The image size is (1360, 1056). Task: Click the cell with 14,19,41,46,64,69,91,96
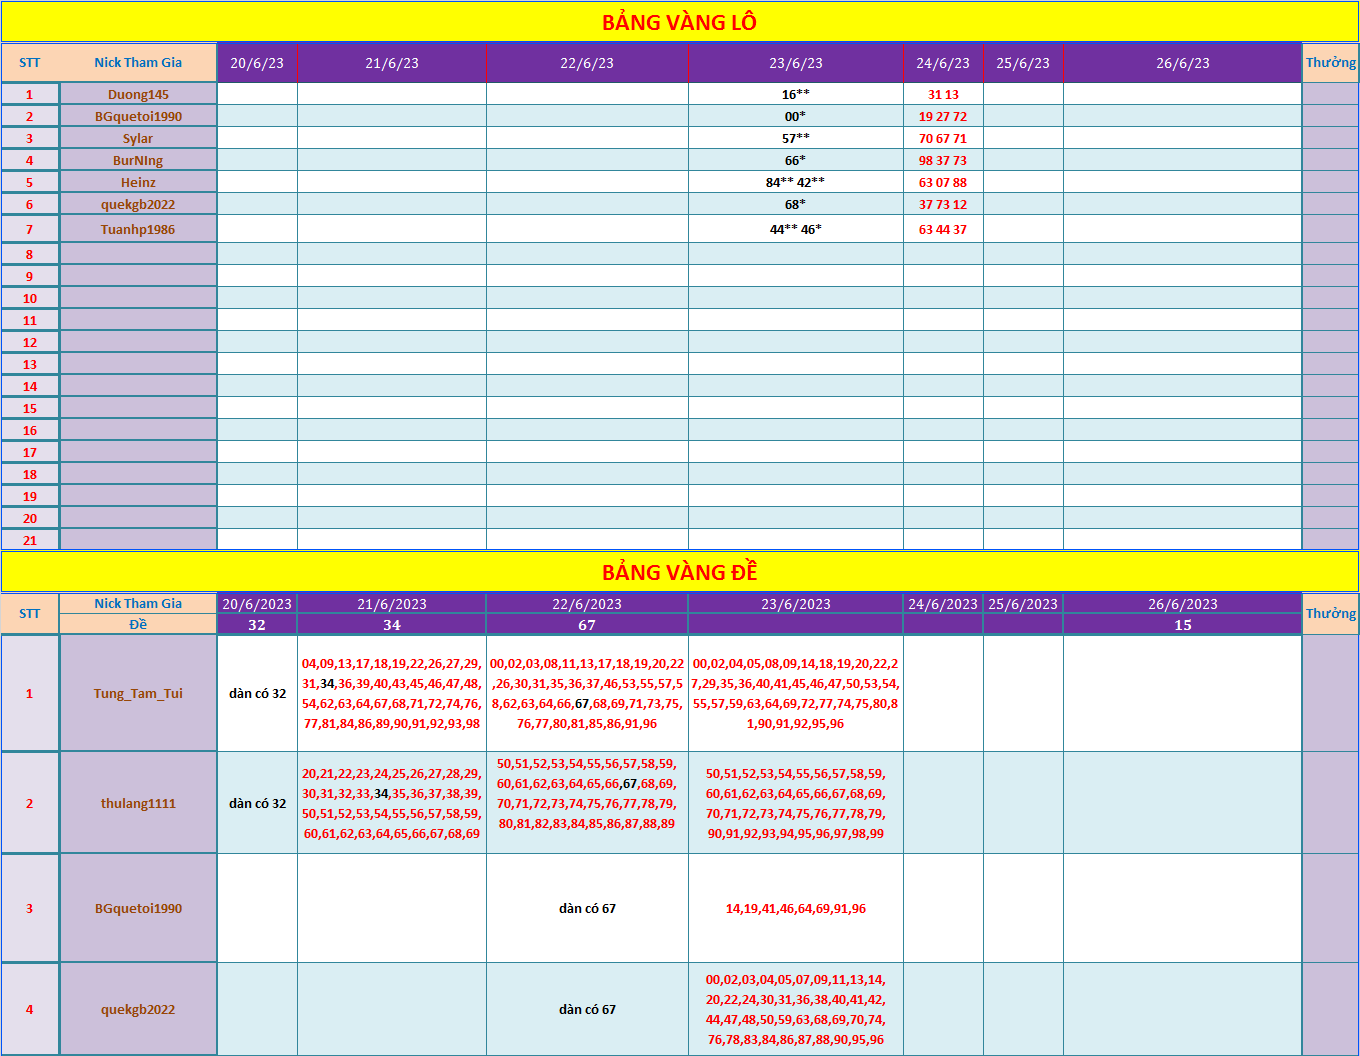tap(795, 908)
